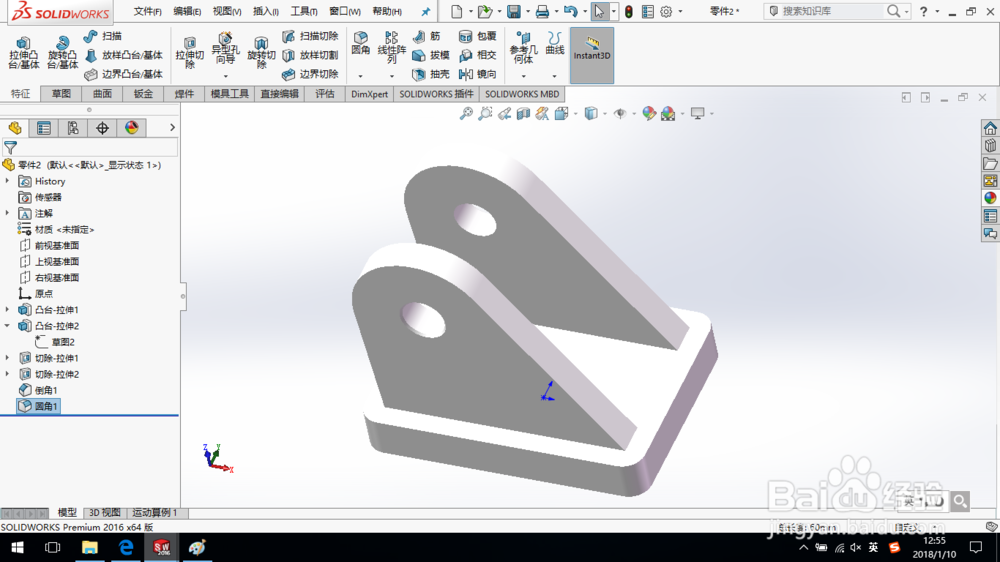Viewport: 1000px width, 562px height.
Task: Expand the History tree node
Action: click(8, 181)
